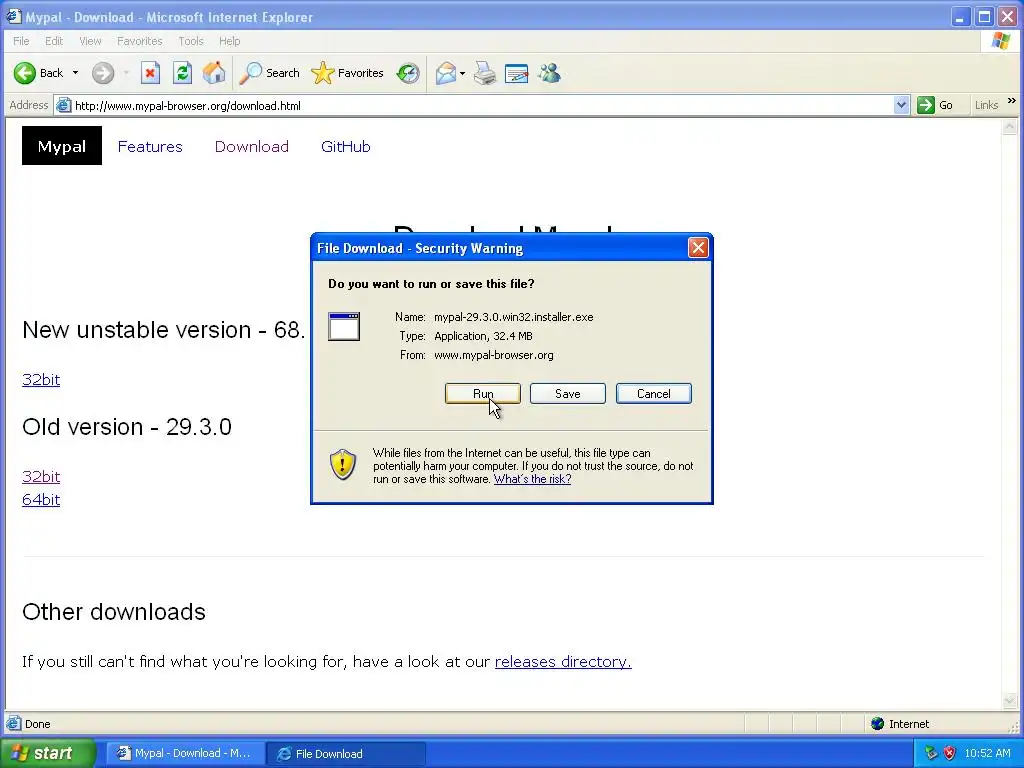
Task: Open the Search pane in the toolbar
Action: tap(269, 73)
